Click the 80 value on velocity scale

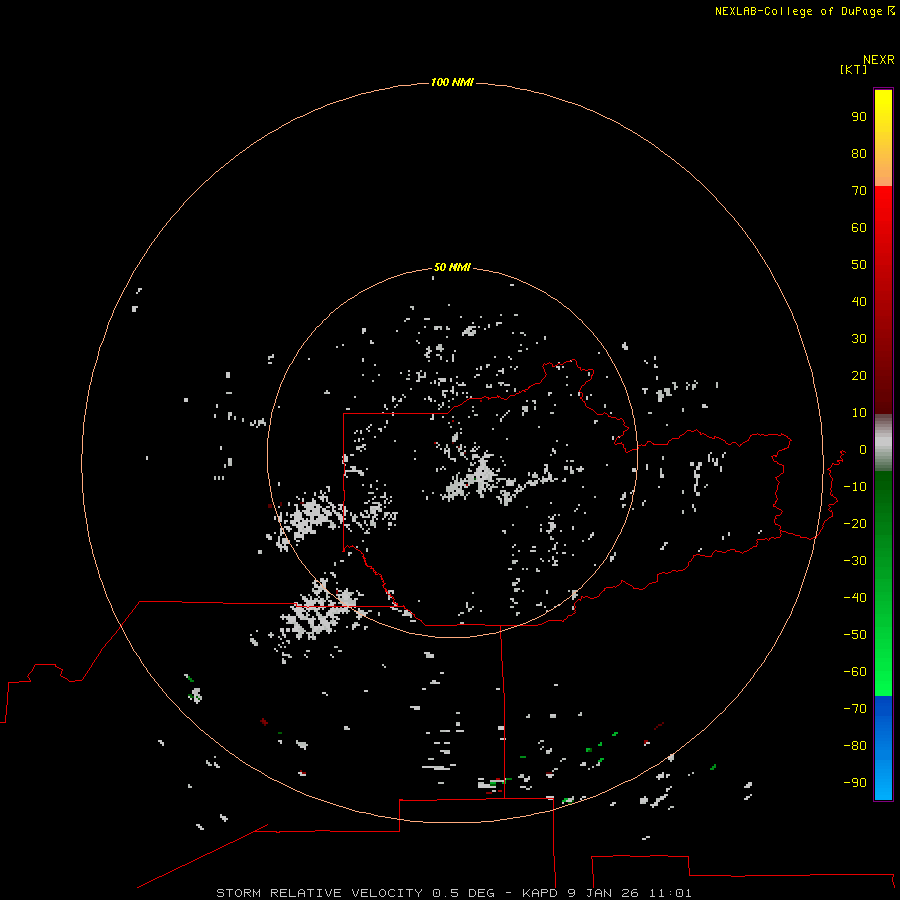(859, 154)
